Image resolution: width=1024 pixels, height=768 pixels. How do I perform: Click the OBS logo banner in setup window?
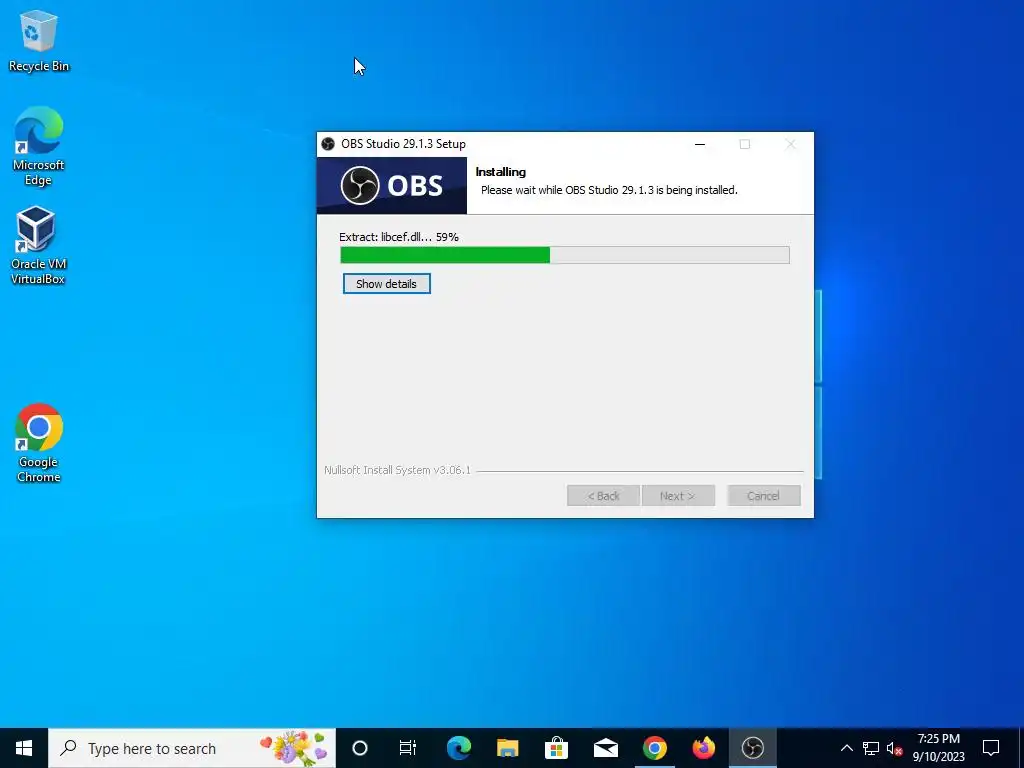tap(392, 185)
